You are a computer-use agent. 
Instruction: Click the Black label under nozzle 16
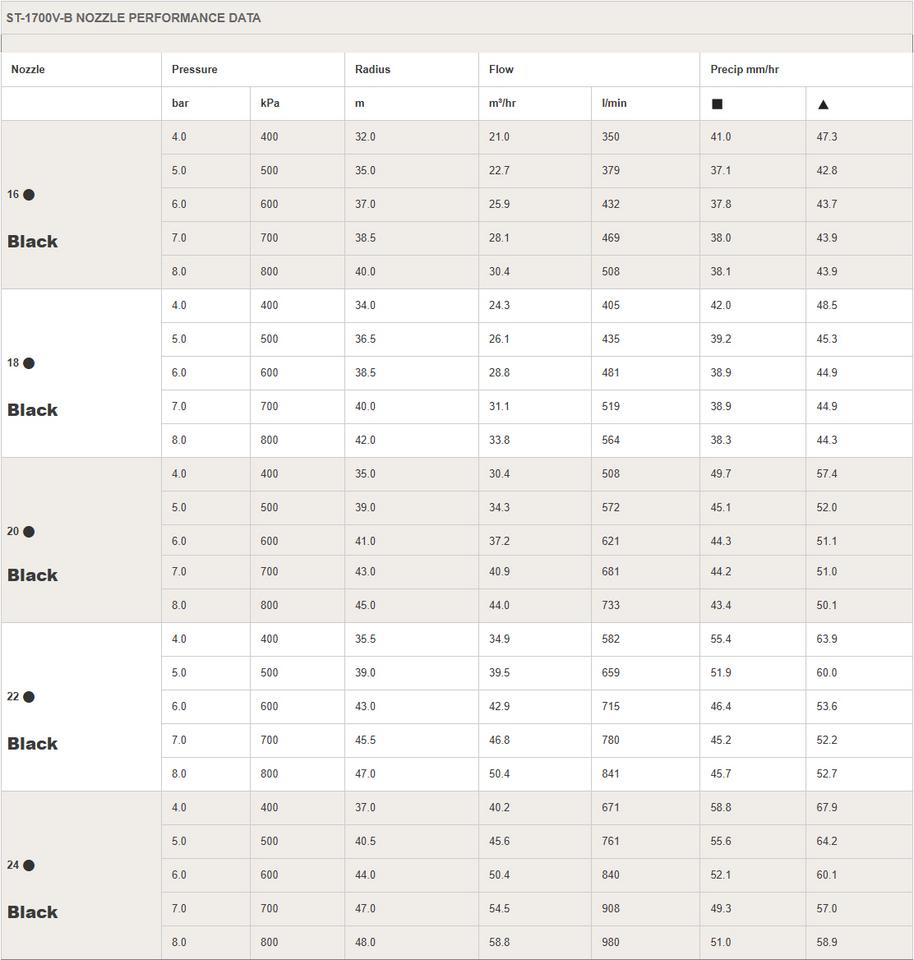(33, 241)
